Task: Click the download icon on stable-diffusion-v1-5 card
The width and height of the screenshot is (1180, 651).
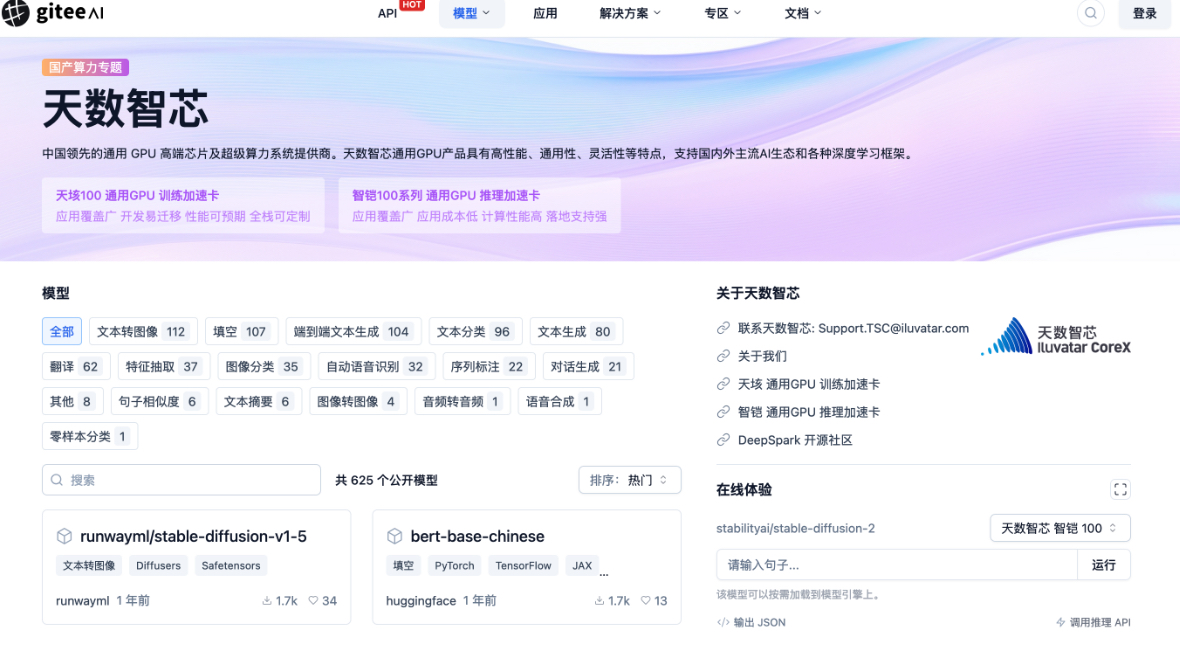Action: point(266,601)
